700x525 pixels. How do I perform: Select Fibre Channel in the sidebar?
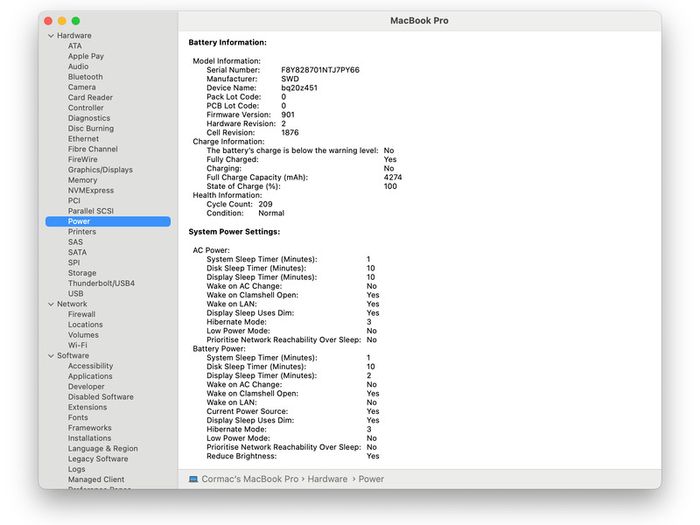[x=93, y=149]
